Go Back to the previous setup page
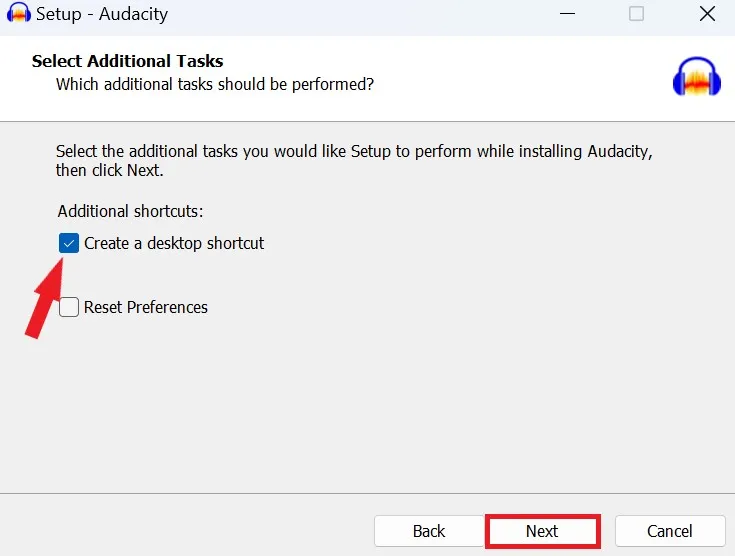This screenshot has height=556, width=735. pyautogui.click(x=428, y=531)
